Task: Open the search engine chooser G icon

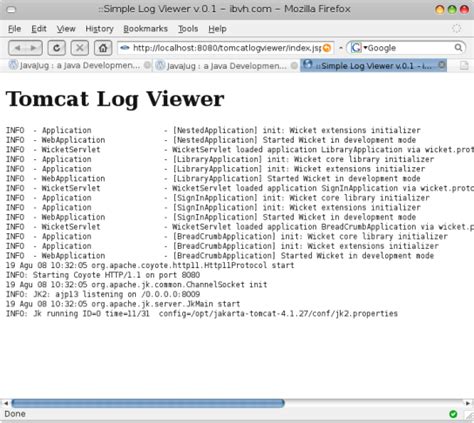Action: (356, 48)
